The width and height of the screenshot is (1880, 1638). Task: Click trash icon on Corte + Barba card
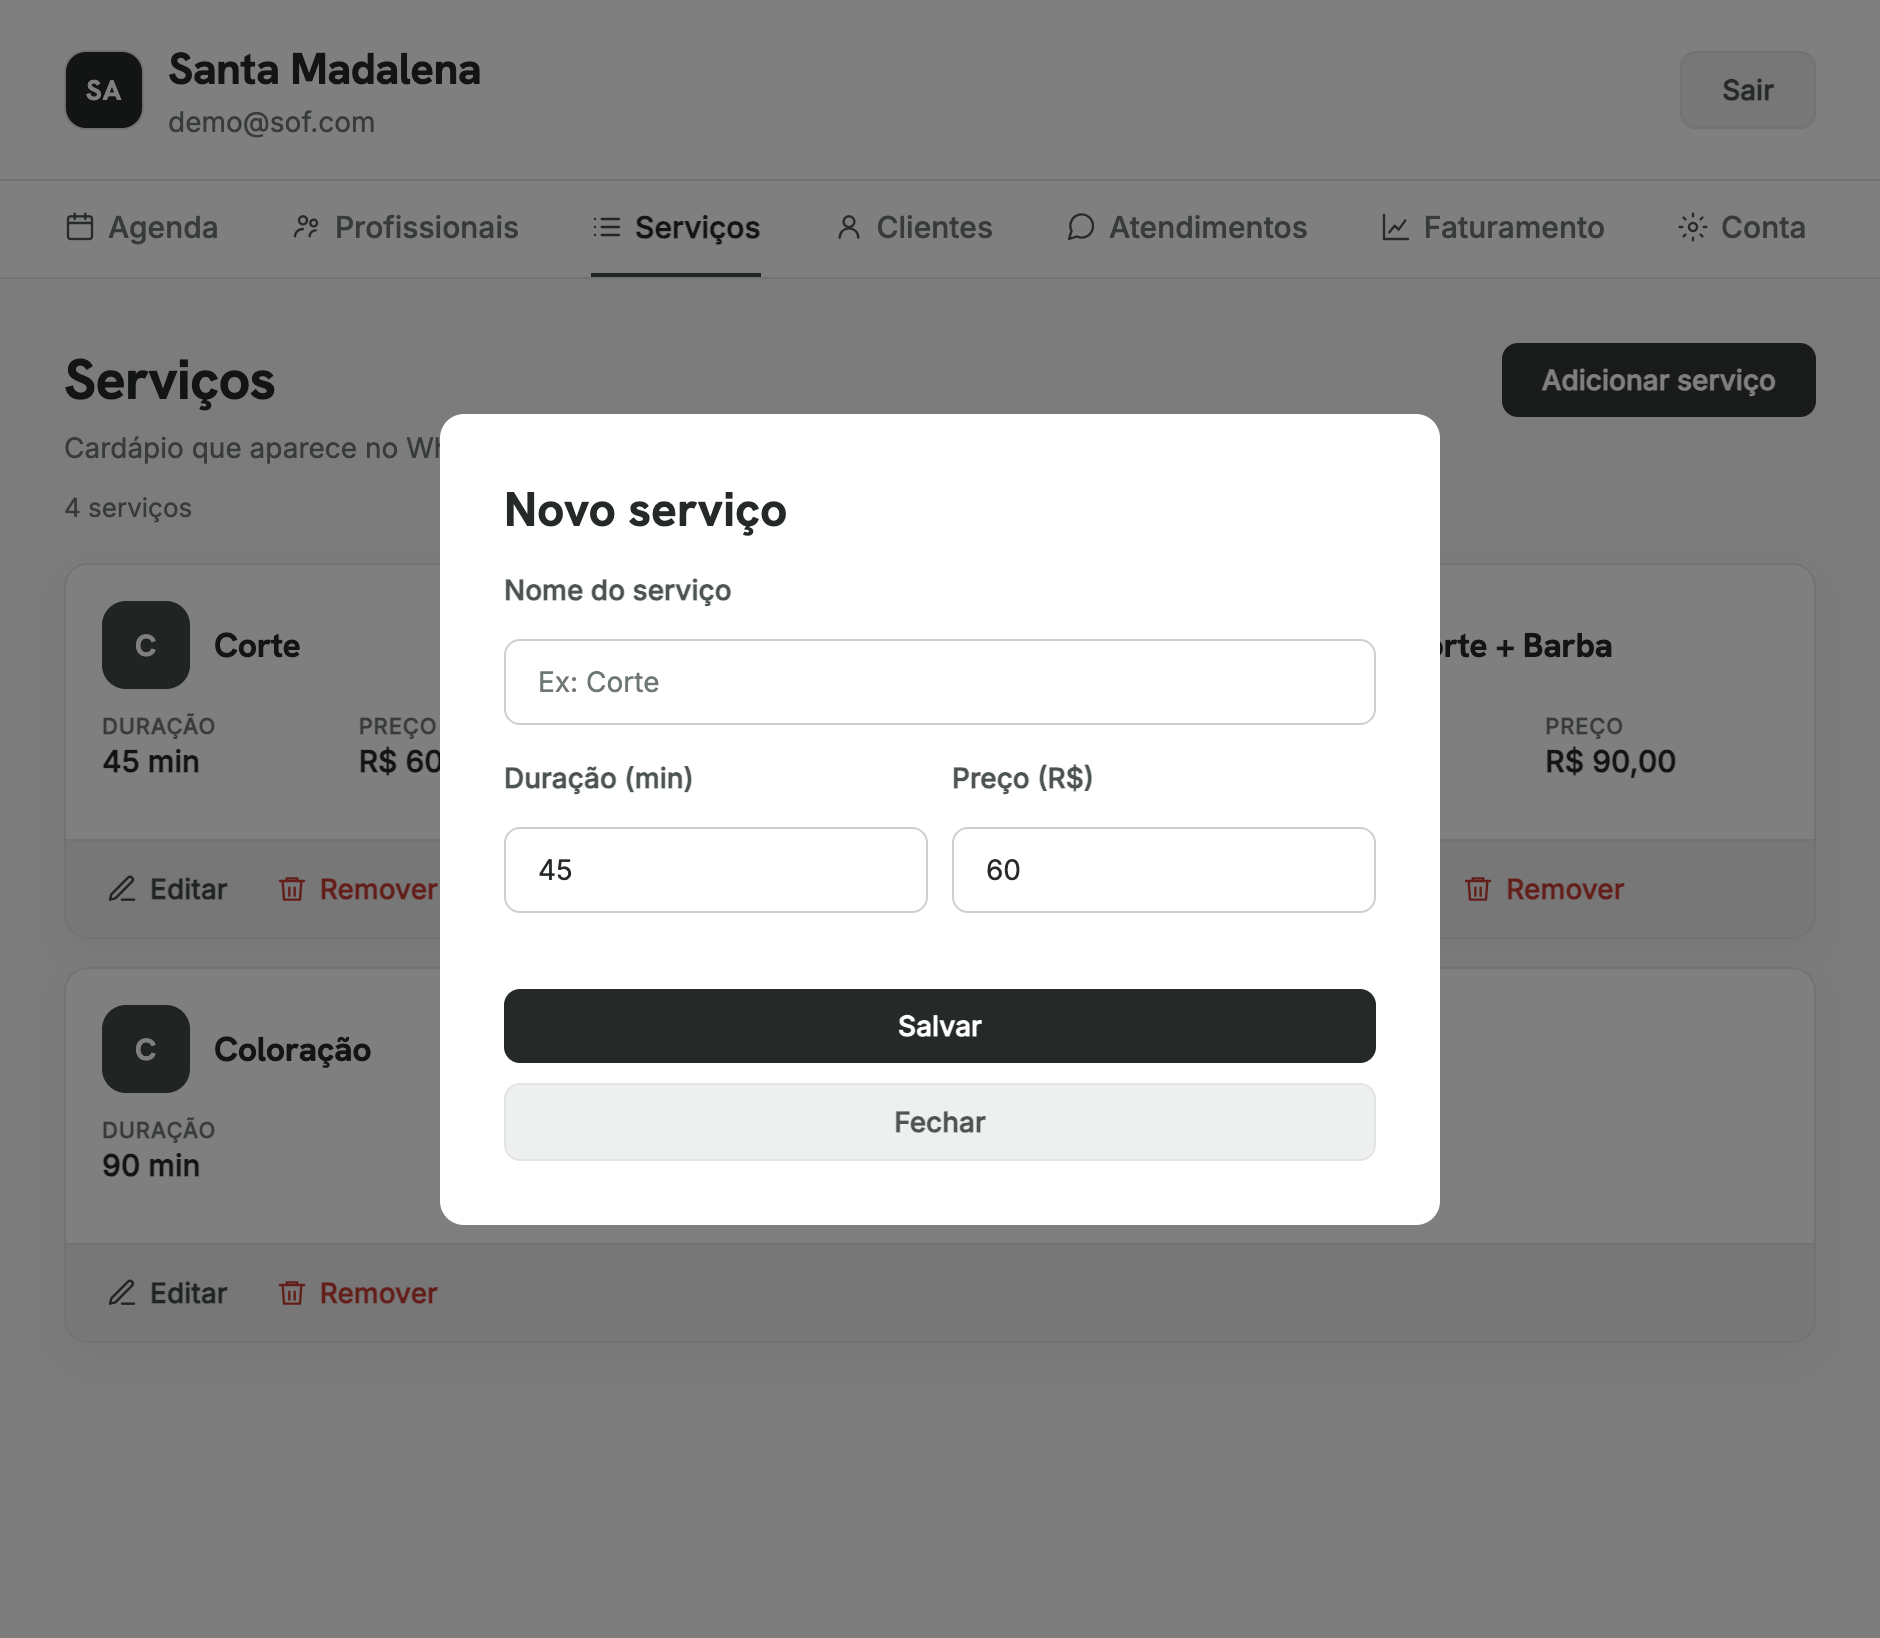click(x=1478, y=889)
